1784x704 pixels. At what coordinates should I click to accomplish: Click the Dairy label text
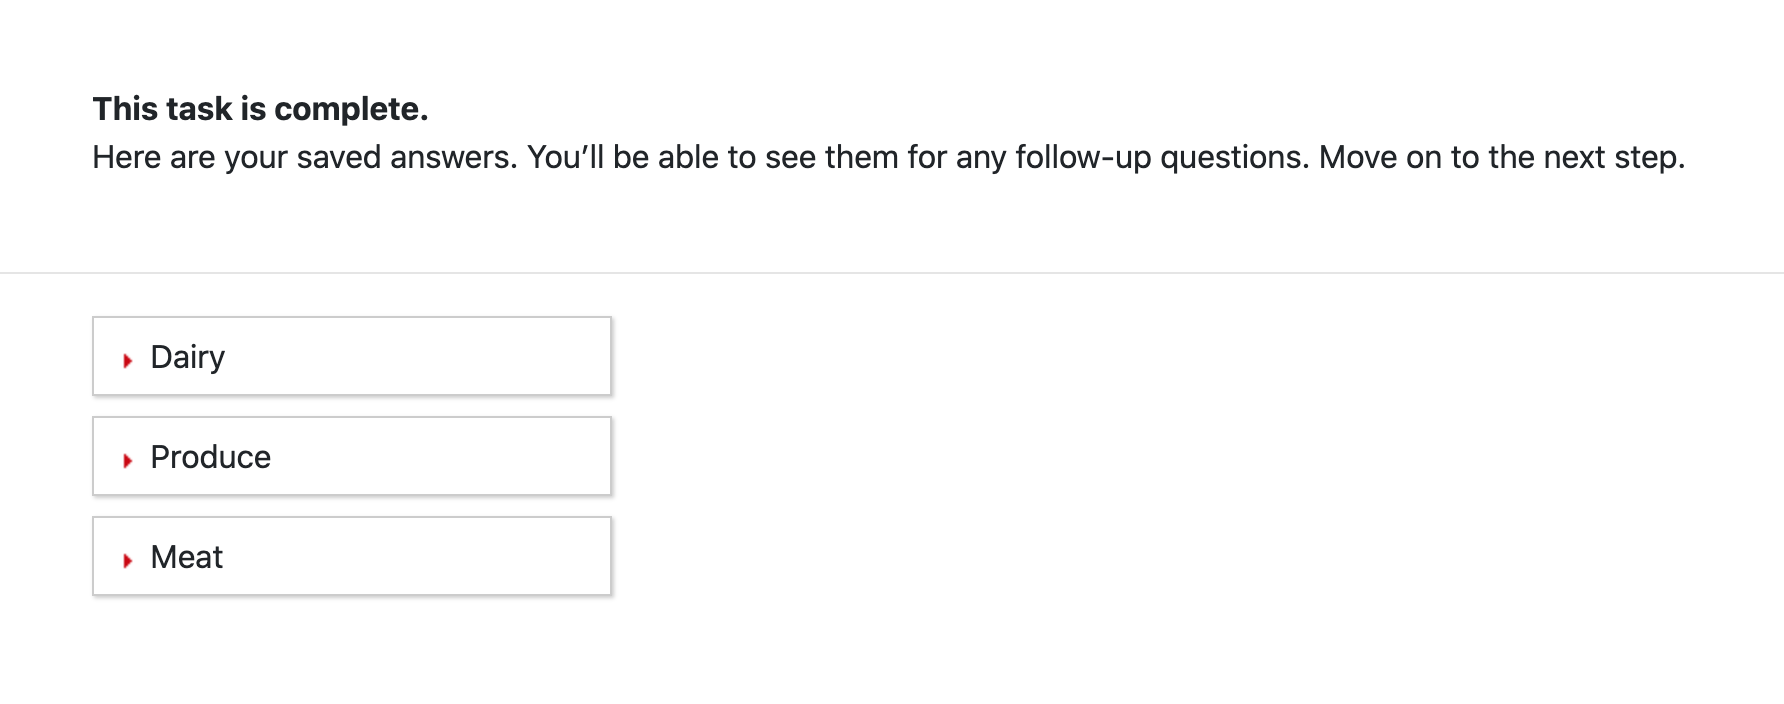coord(187,357)
